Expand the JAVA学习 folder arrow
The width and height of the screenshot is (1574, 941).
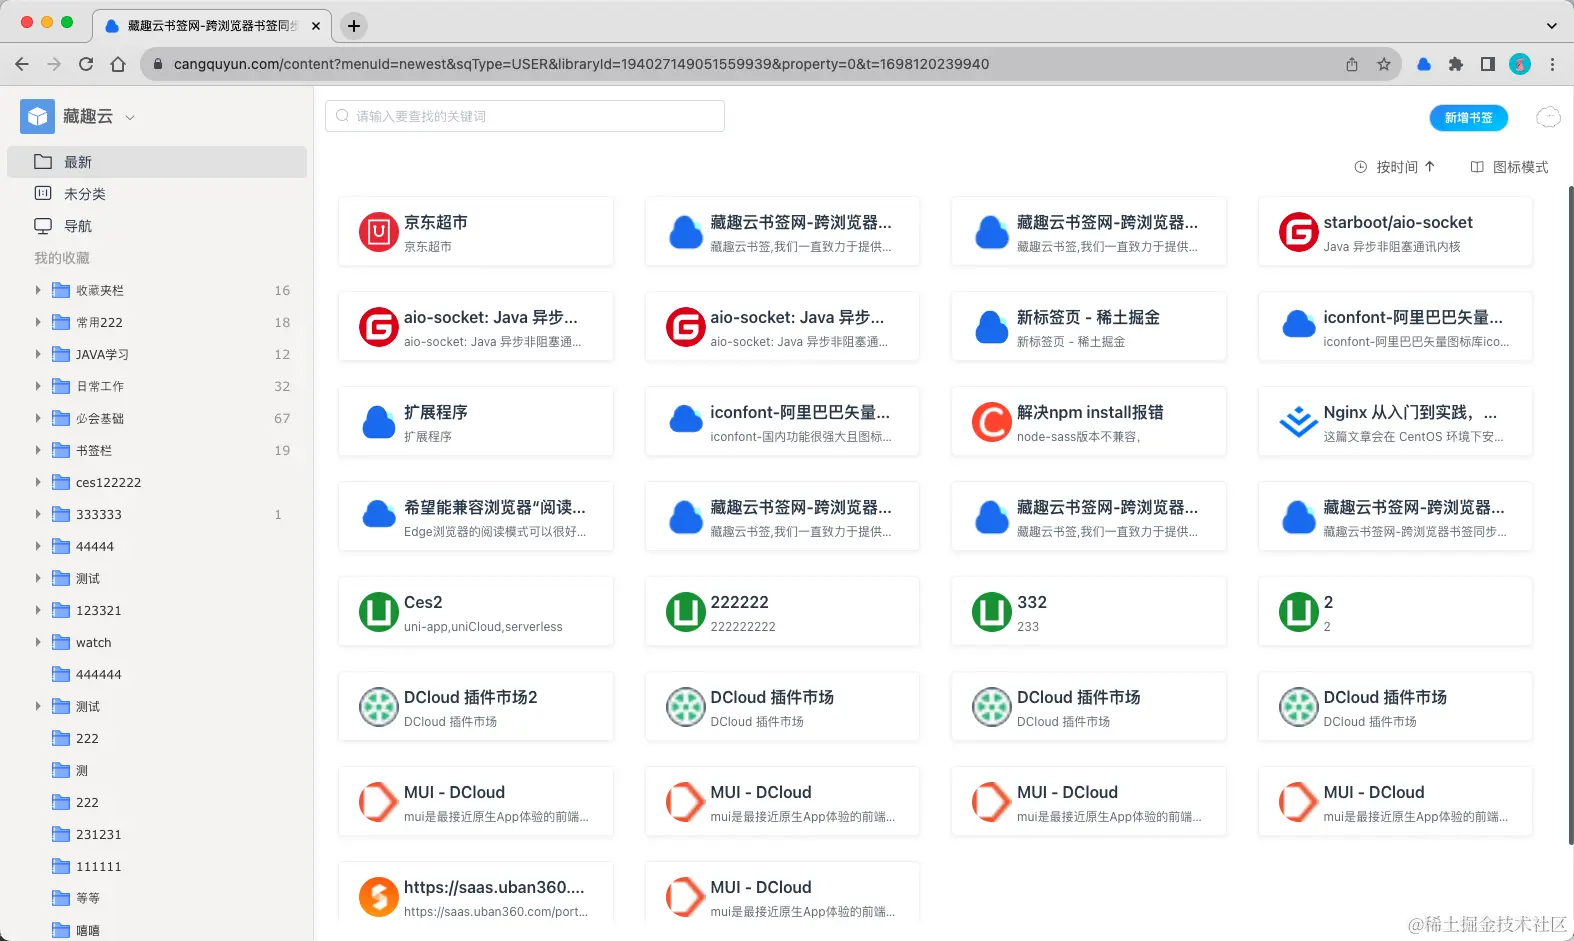[38, 354]
